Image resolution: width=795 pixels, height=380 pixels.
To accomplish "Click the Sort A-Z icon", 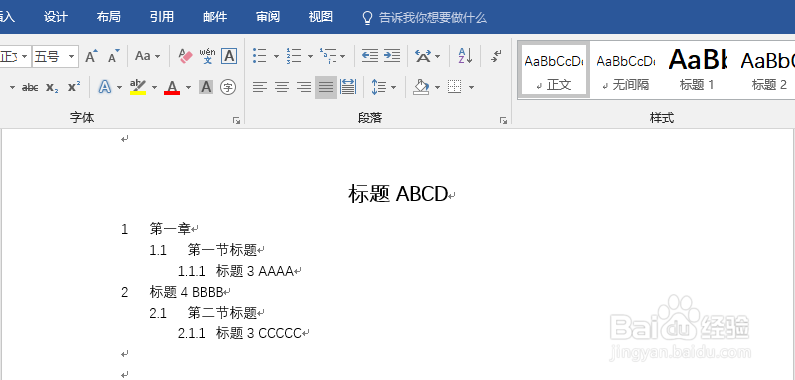I will click(x=465, y=56).
